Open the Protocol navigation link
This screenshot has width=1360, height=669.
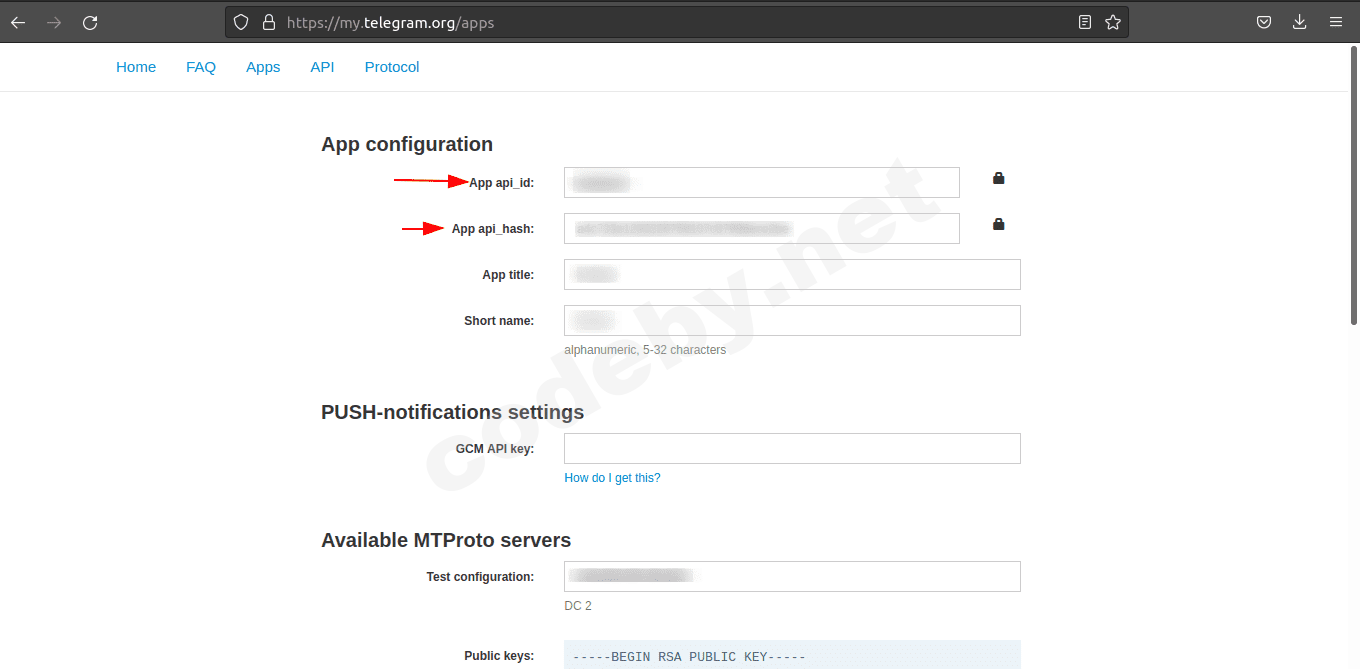(x=392, y=67)
